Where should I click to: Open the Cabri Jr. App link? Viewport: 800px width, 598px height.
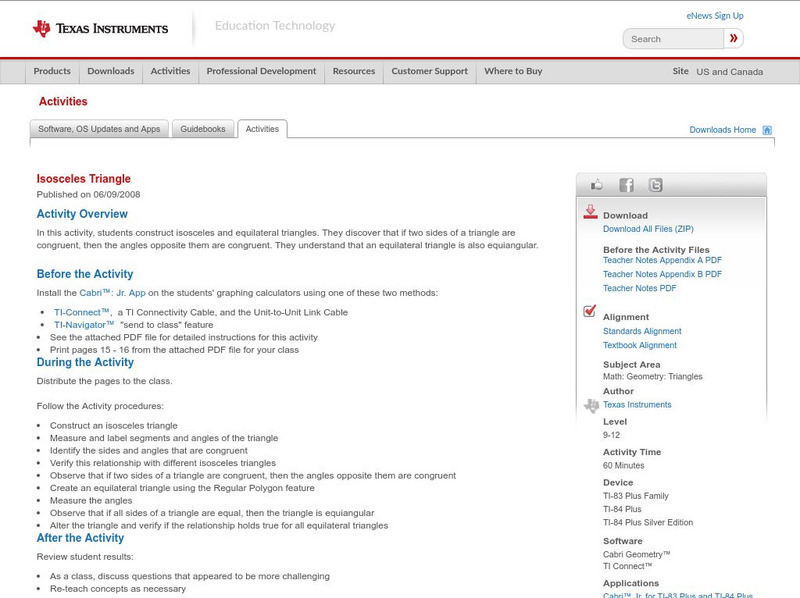[112, 293]
